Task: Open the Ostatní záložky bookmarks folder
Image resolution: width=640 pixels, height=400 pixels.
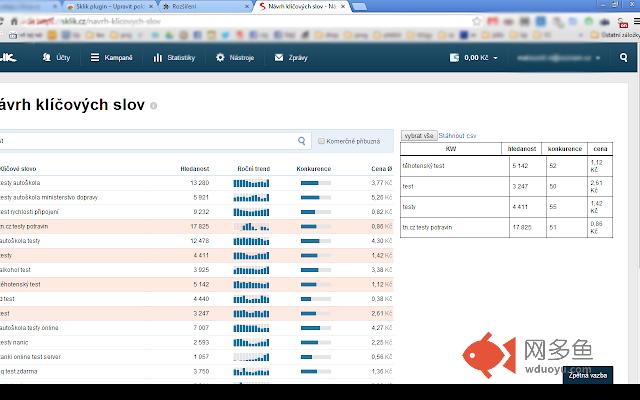Action: [x=616, y=35]
